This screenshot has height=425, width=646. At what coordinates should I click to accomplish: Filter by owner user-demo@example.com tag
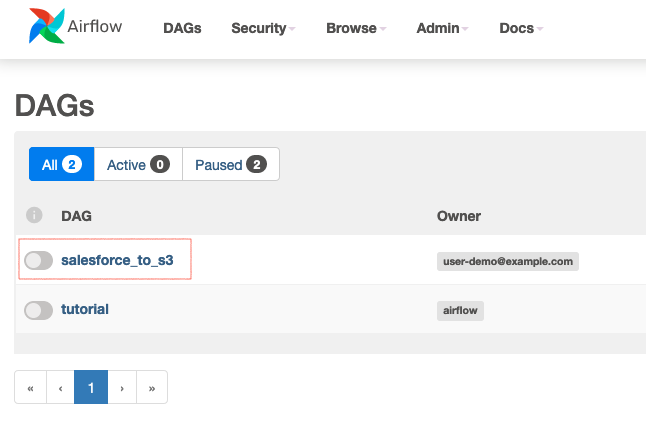click(508, 261)
